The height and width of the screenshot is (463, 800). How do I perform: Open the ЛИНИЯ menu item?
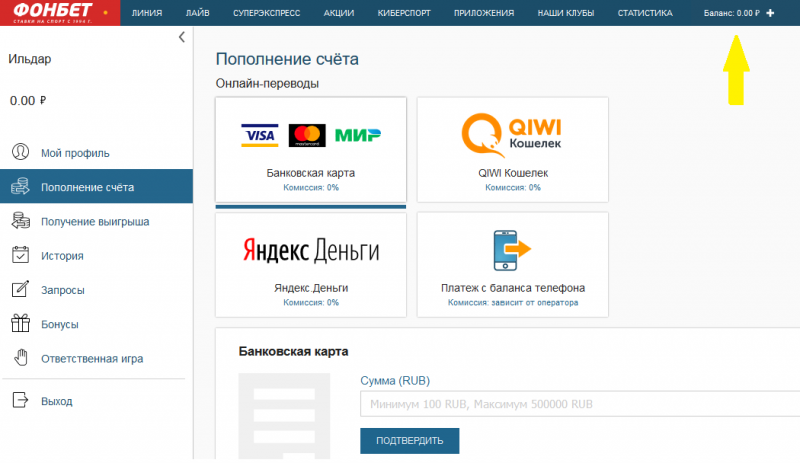147,13
